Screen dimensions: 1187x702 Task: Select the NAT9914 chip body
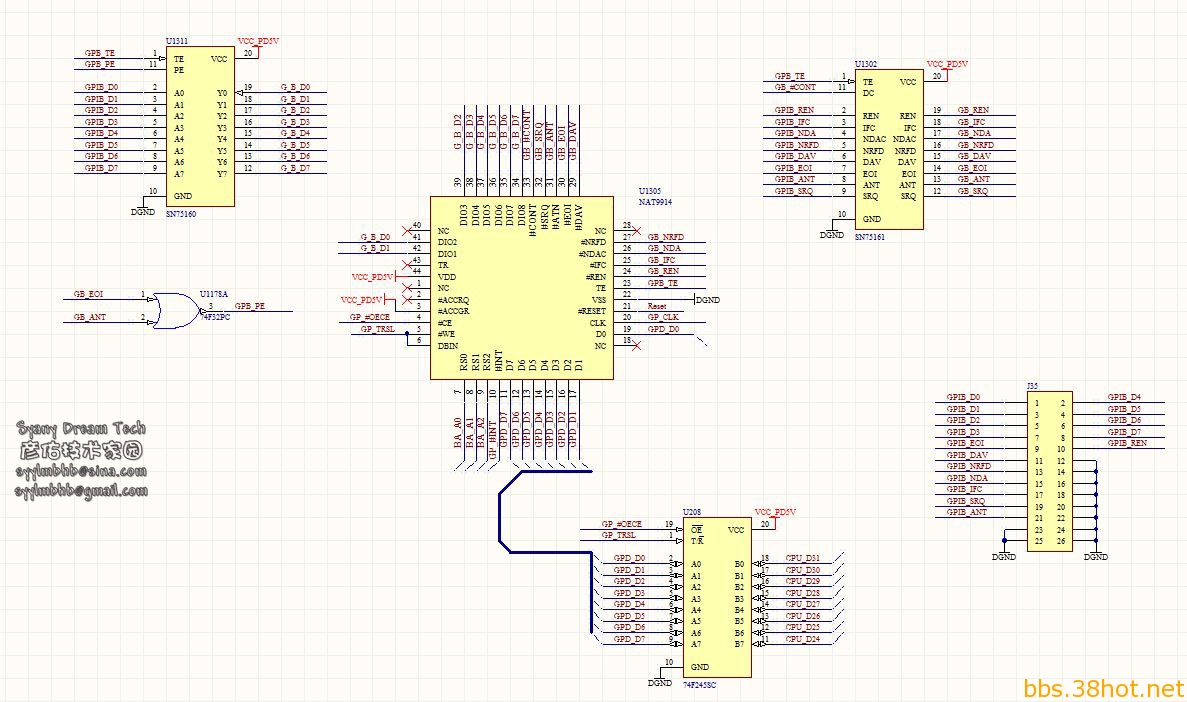pyautogui.click(x=522, y=288)
